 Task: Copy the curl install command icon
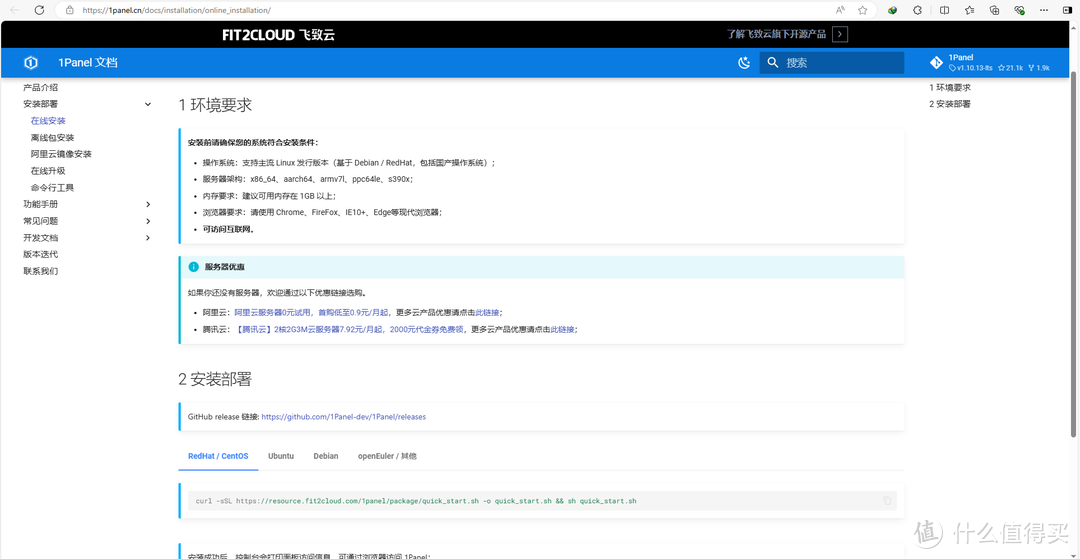(x=887, y=500)
